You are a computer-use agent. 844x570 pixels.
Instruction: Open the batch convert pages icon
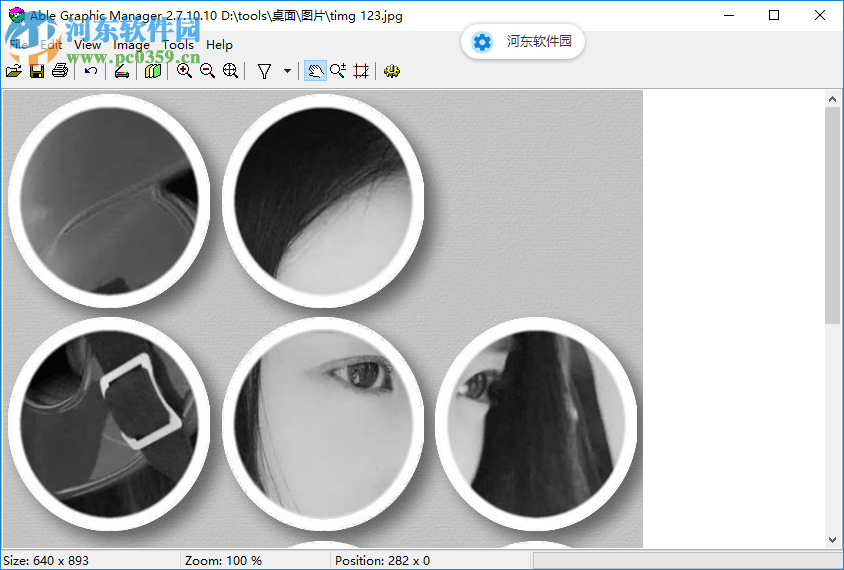point(153,71)
